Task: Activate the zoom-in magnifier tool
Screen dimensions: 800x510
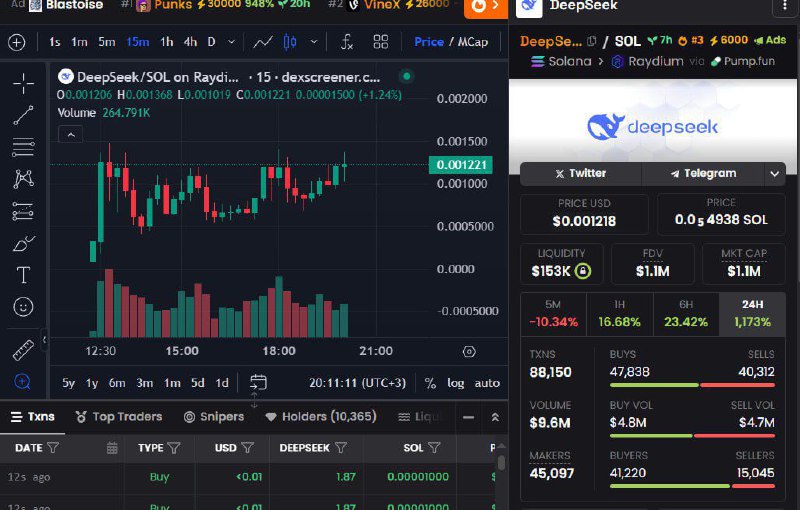Action: 23,381
